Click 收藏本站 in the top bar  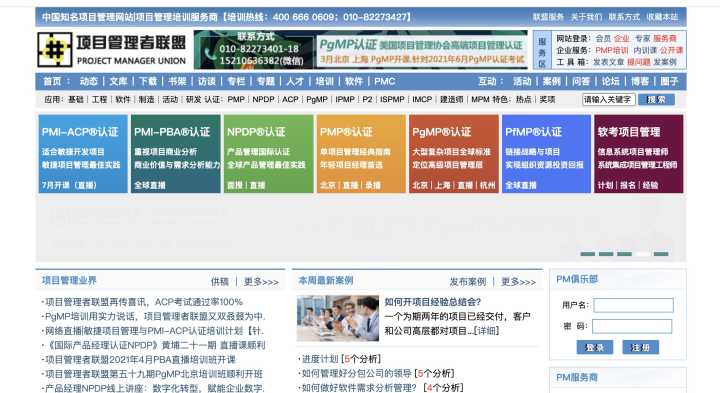pyautogui.click(x=662, y=17)
